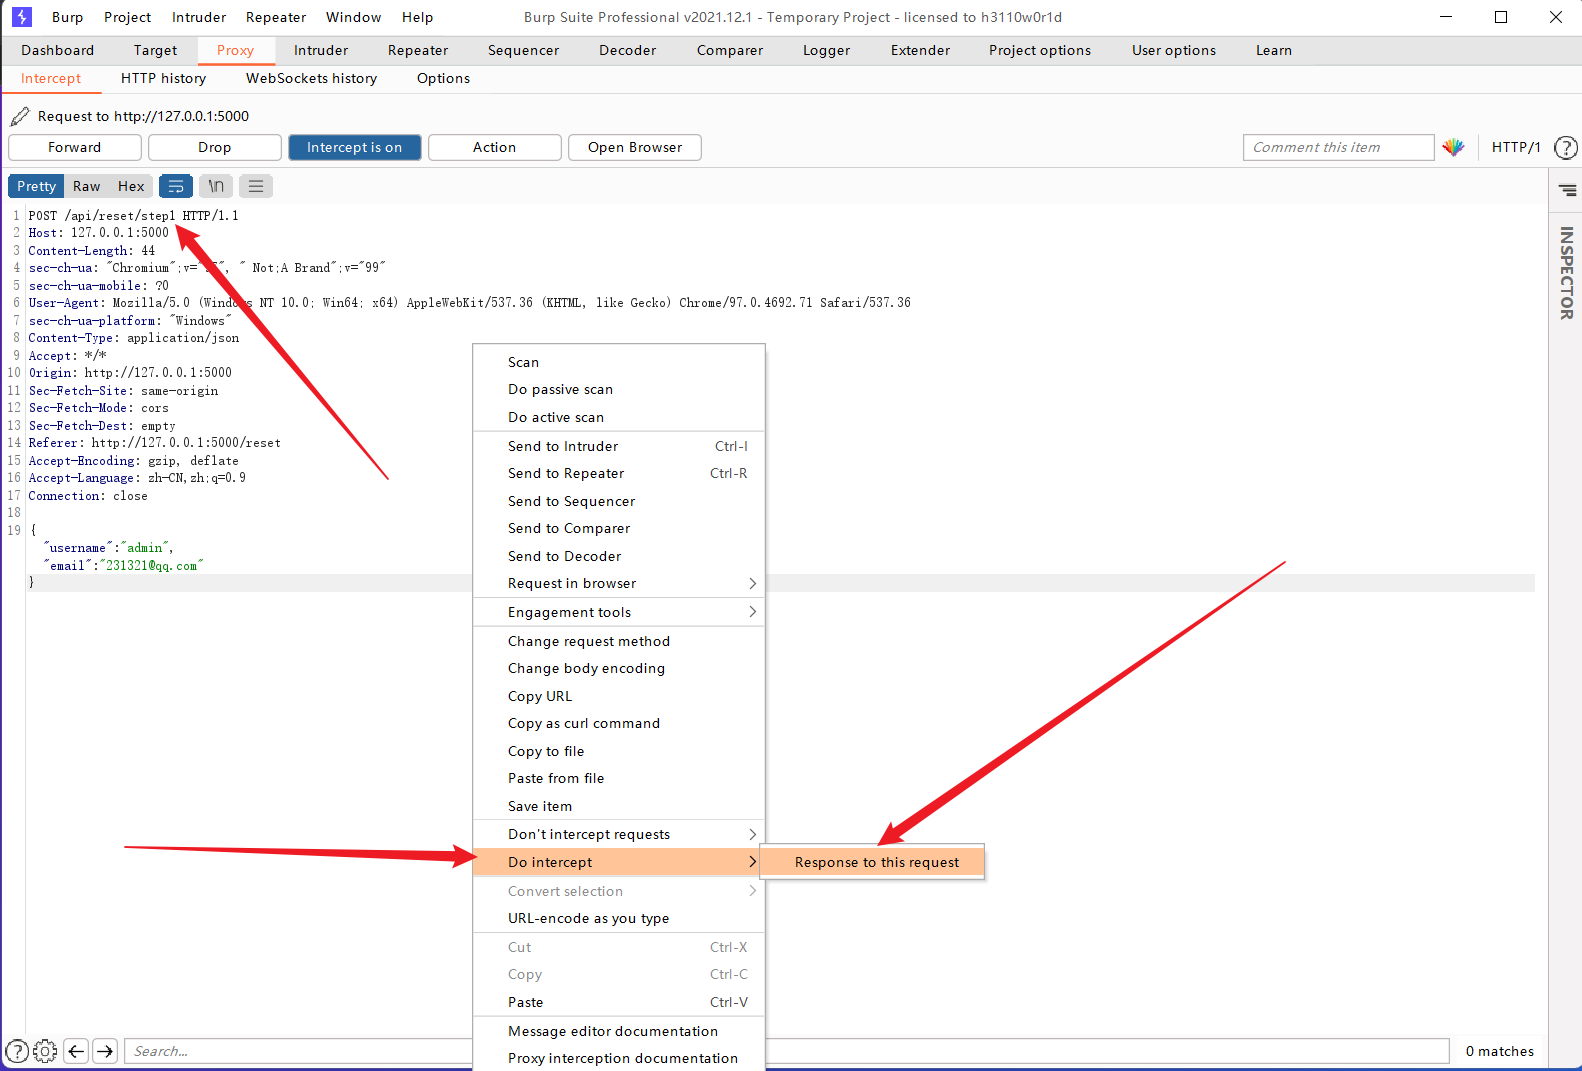Open the highlight color picker icon
Image resolution: width=1582 pixels, height=1071 pixels.
click(1454, 147)
